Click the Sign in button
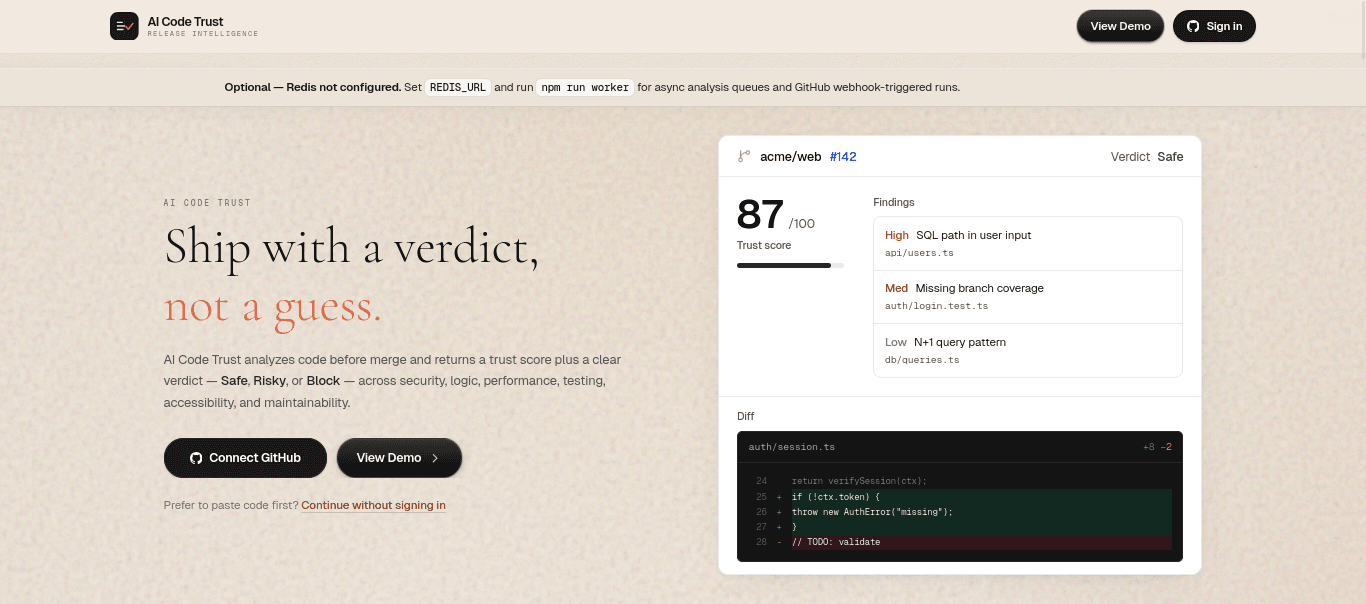 (x=1214, y=26)
